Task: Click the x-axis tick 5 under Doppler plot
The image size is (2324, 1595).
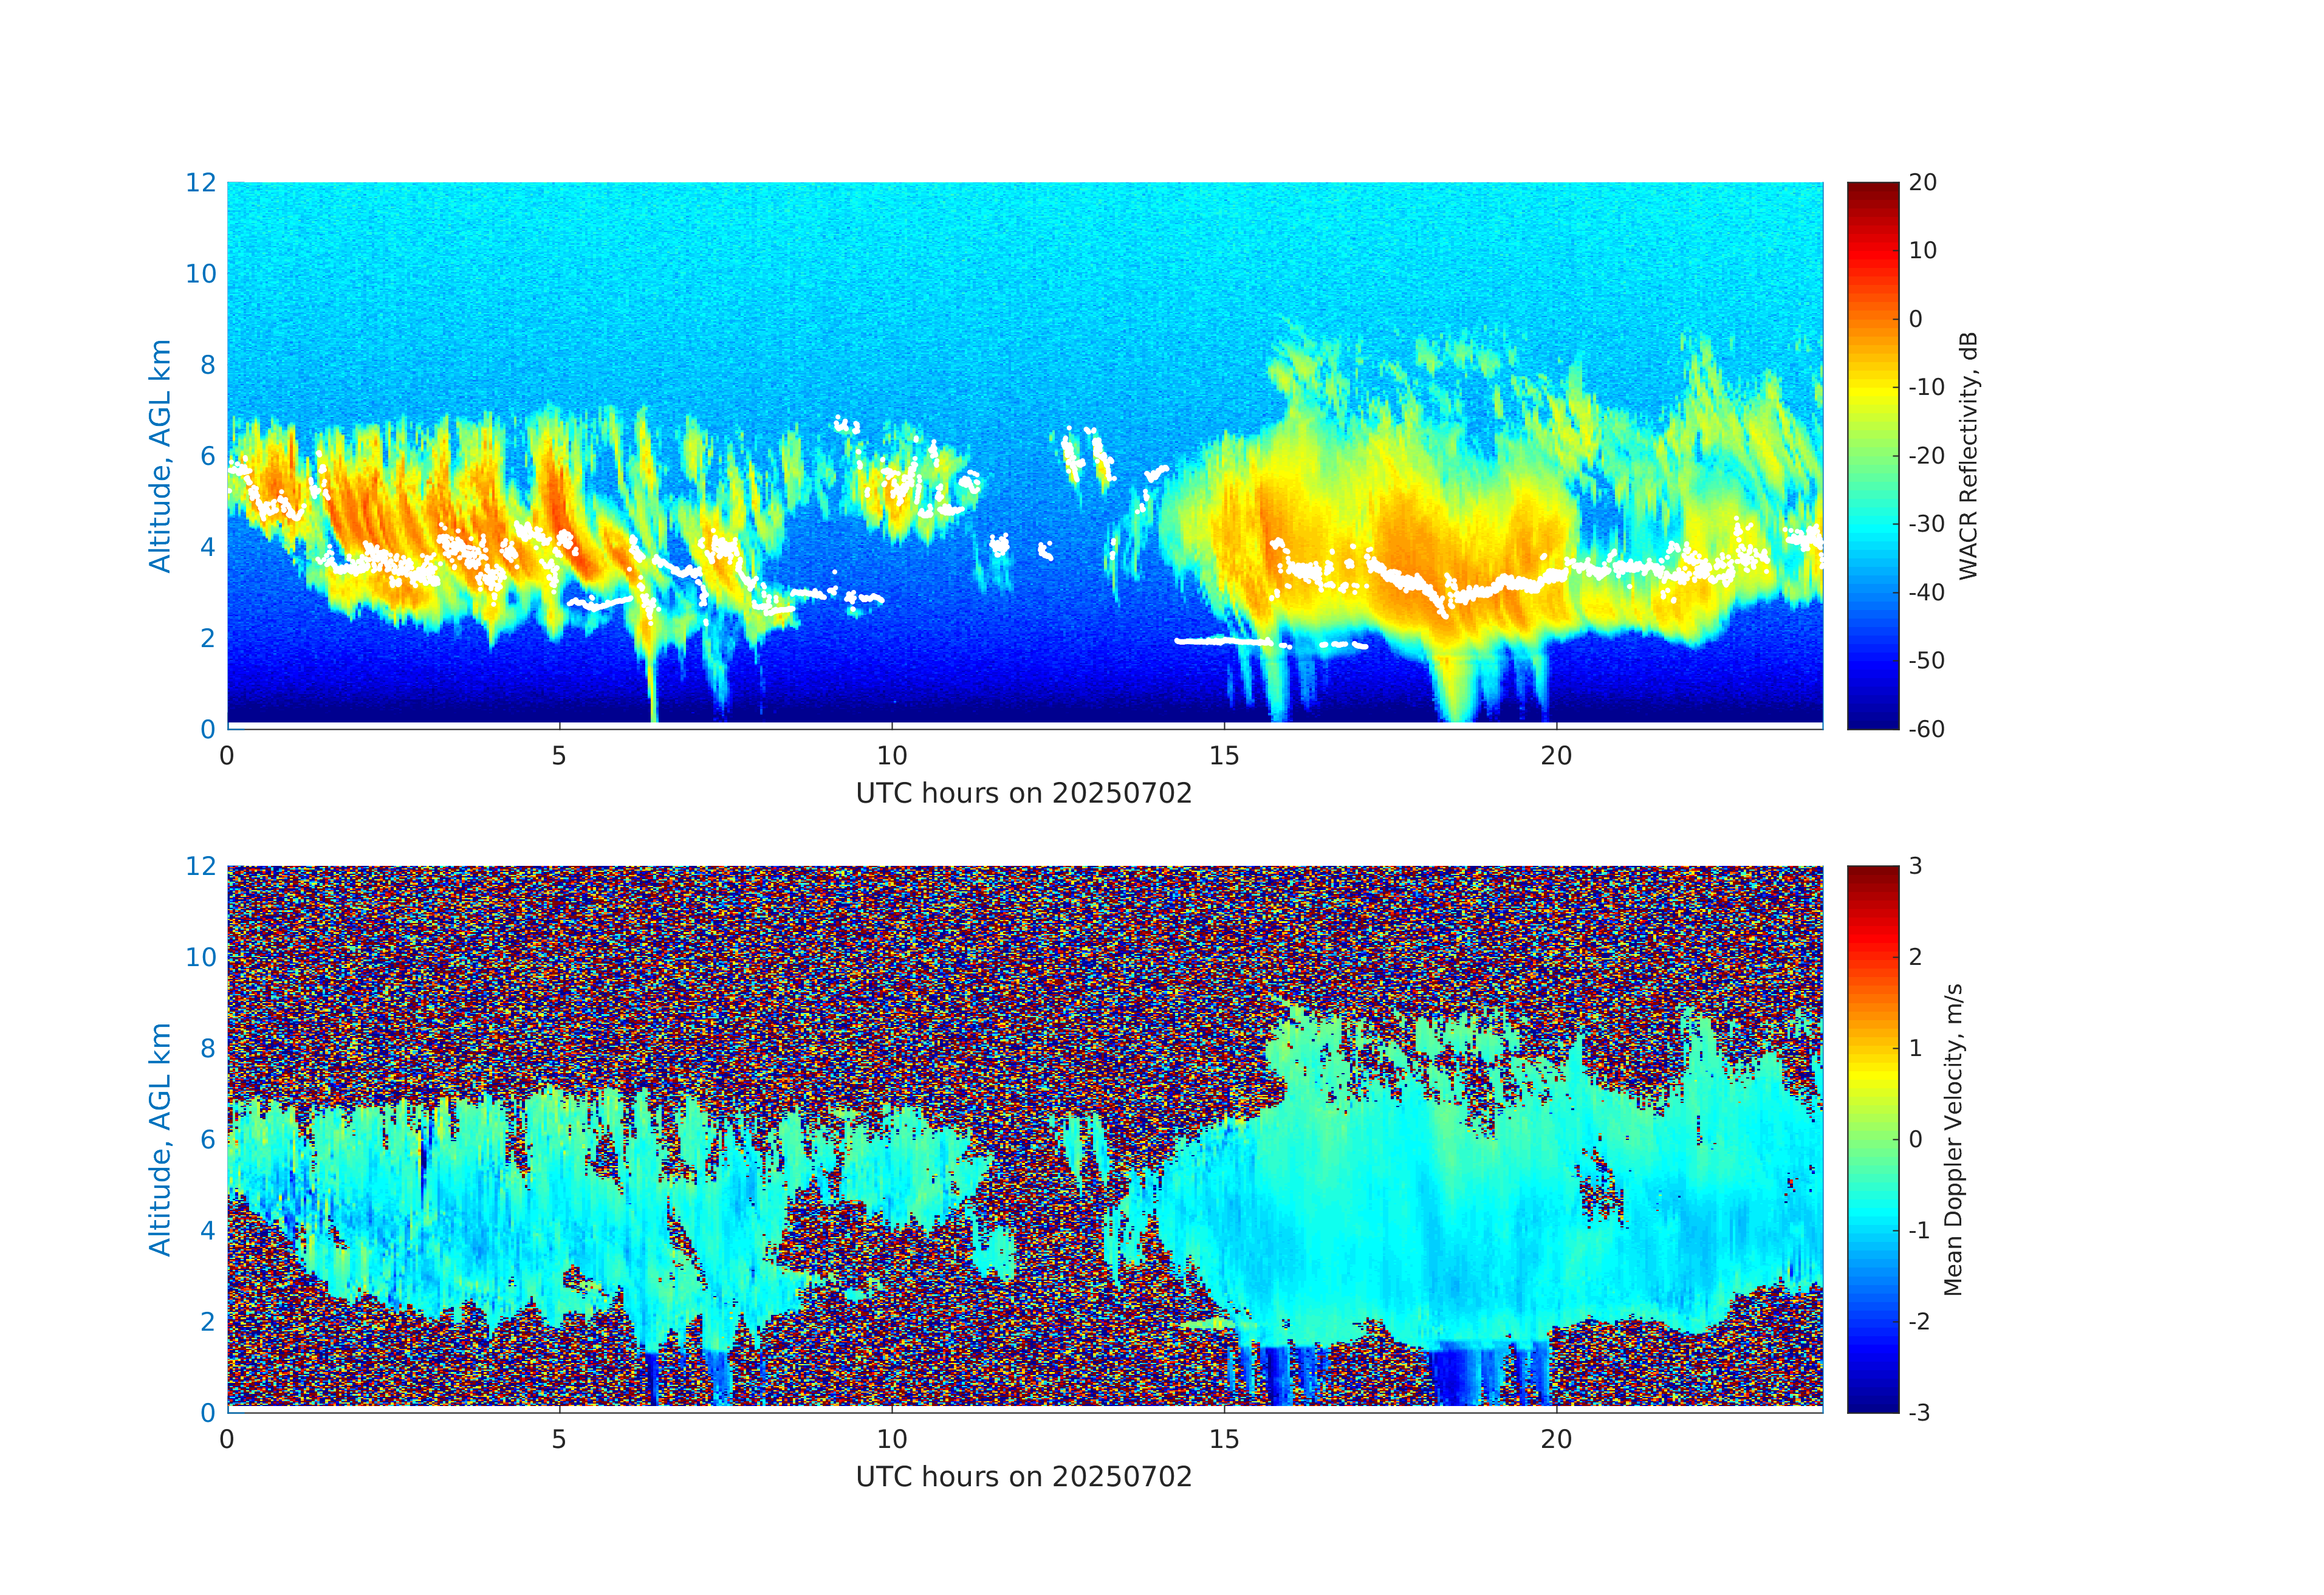Action: (559, 1439)
